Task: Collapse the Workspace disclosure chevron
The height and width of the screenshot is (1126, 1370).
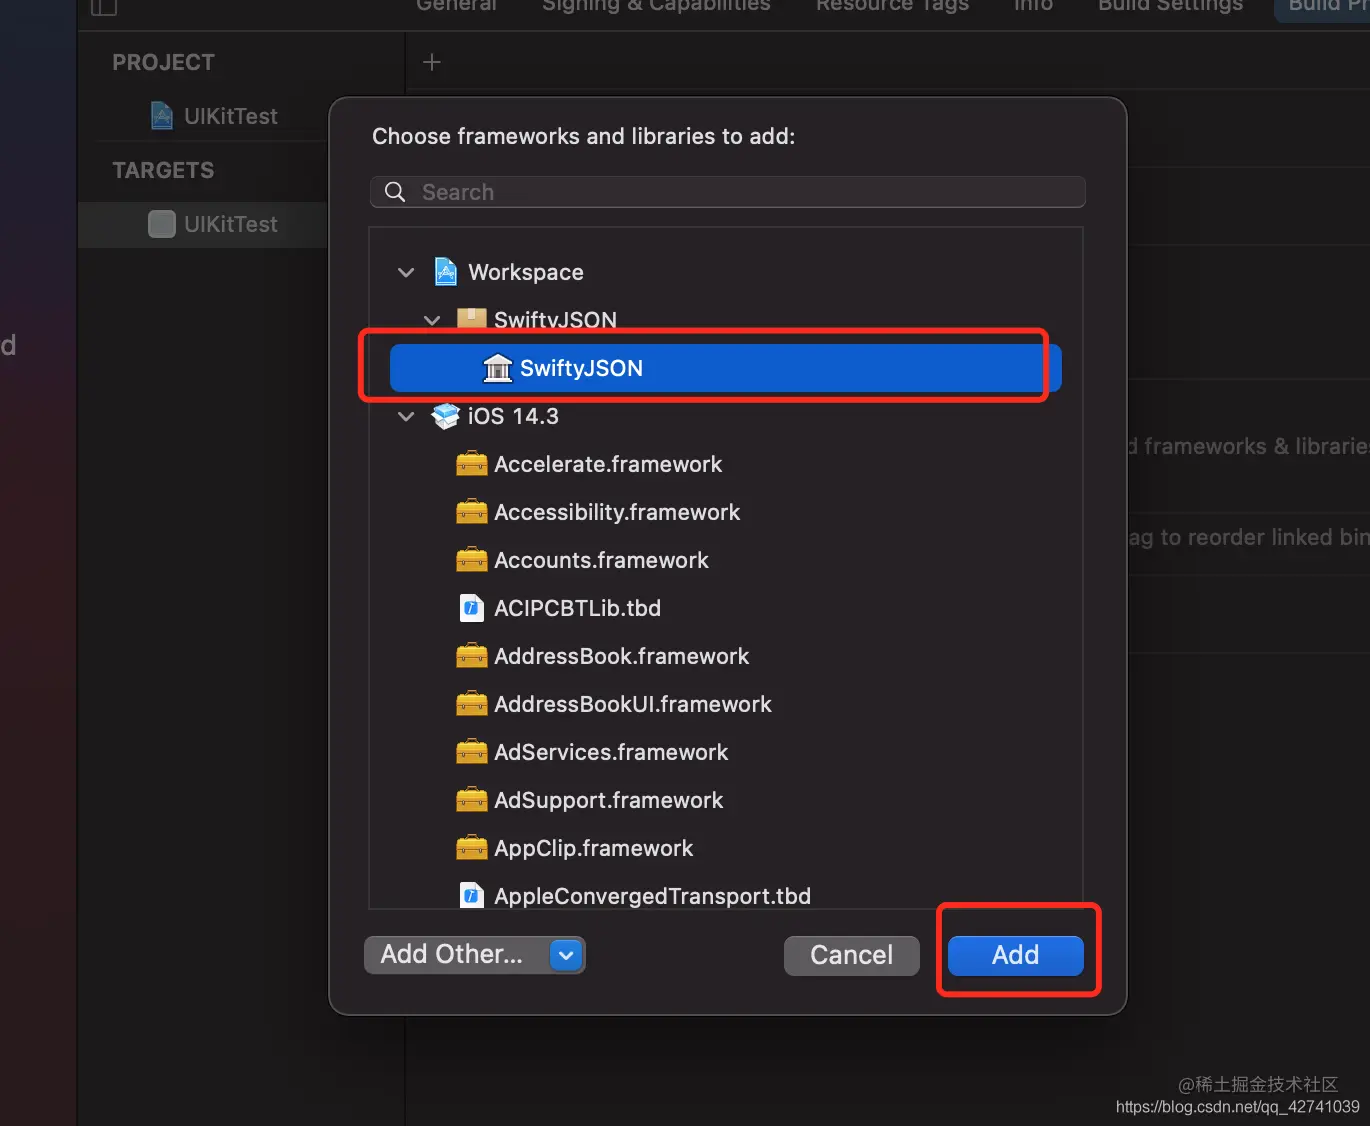Action: pyautogui.click(x=406, y=272)
